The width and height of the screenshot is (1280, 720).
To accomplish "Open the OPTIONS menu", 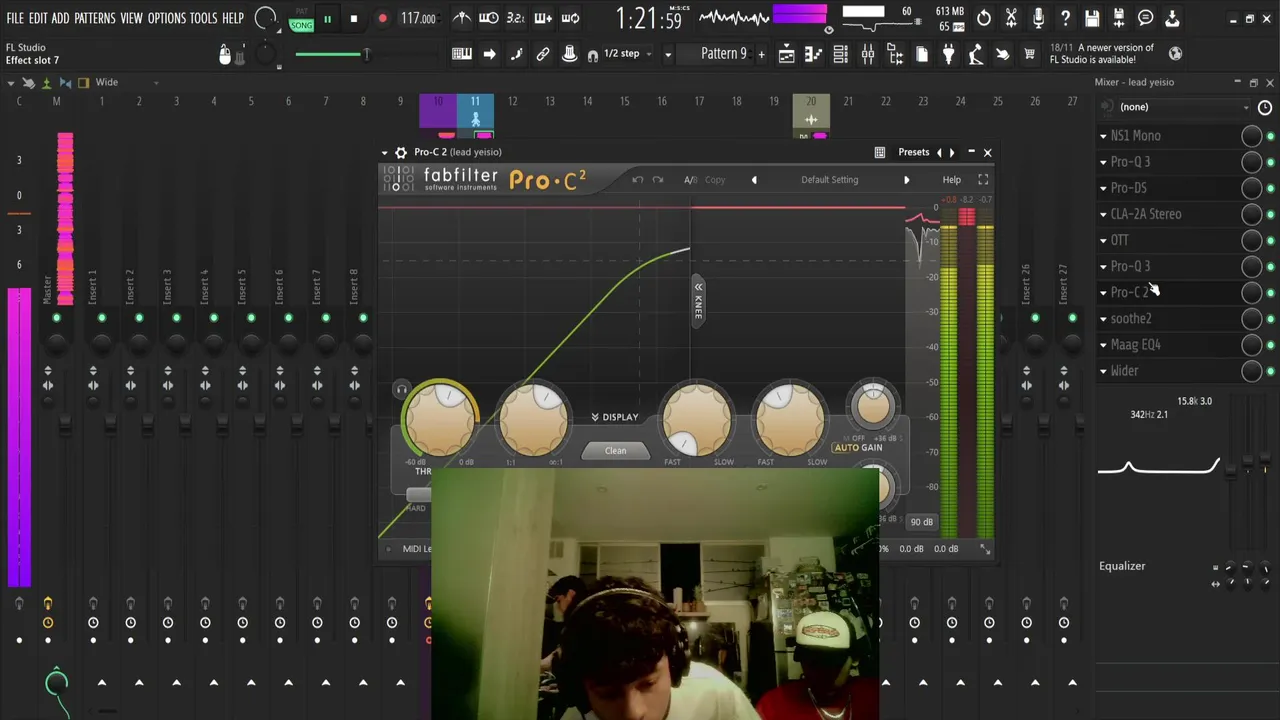I will [x=167, y=19].
